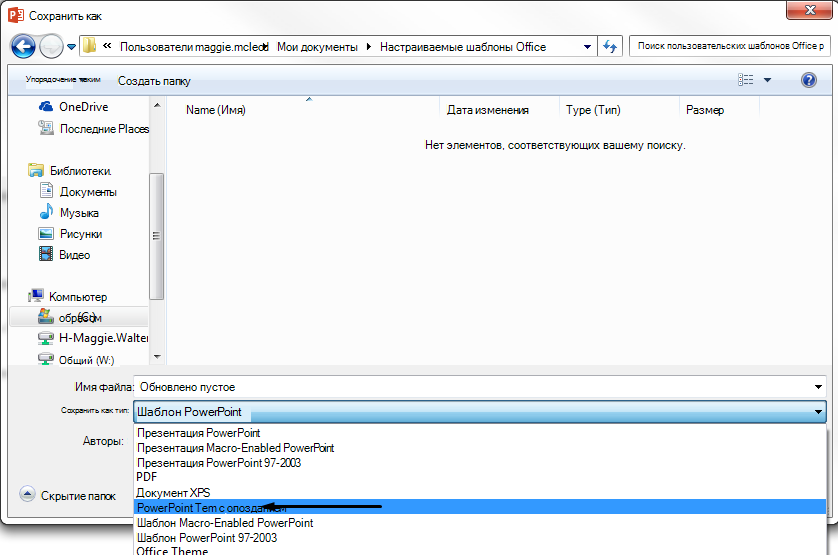Select Компьютер in navigation pane
This screenshot has height=555, width=838.
click(68, 296)
